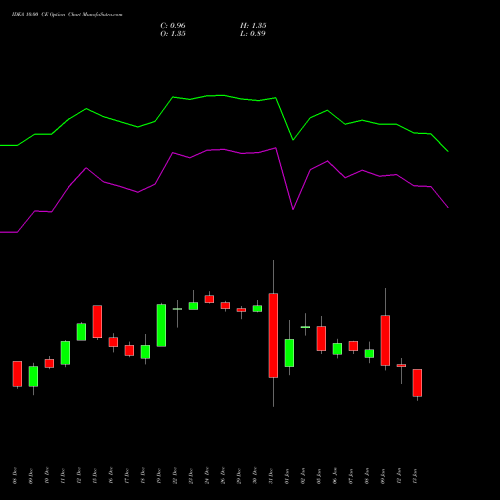Screen dimensions: 500x500
Task: Click the '13 Jan' date axis label
Action: click(415, 476)
